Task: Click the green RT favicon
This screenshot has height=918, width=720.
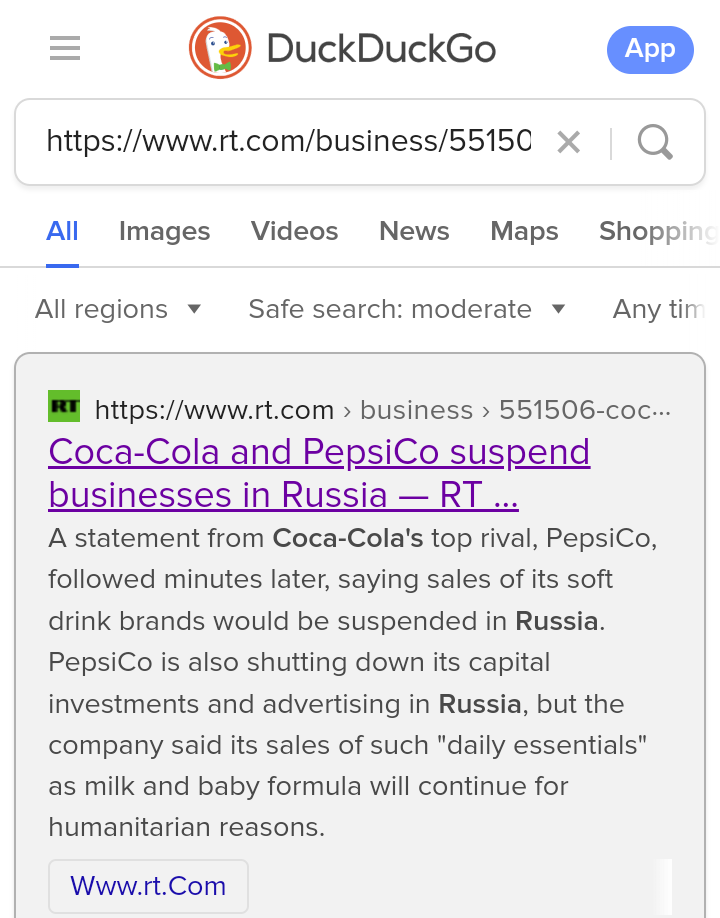Action: pyautogui.click(x=64, y=406)
